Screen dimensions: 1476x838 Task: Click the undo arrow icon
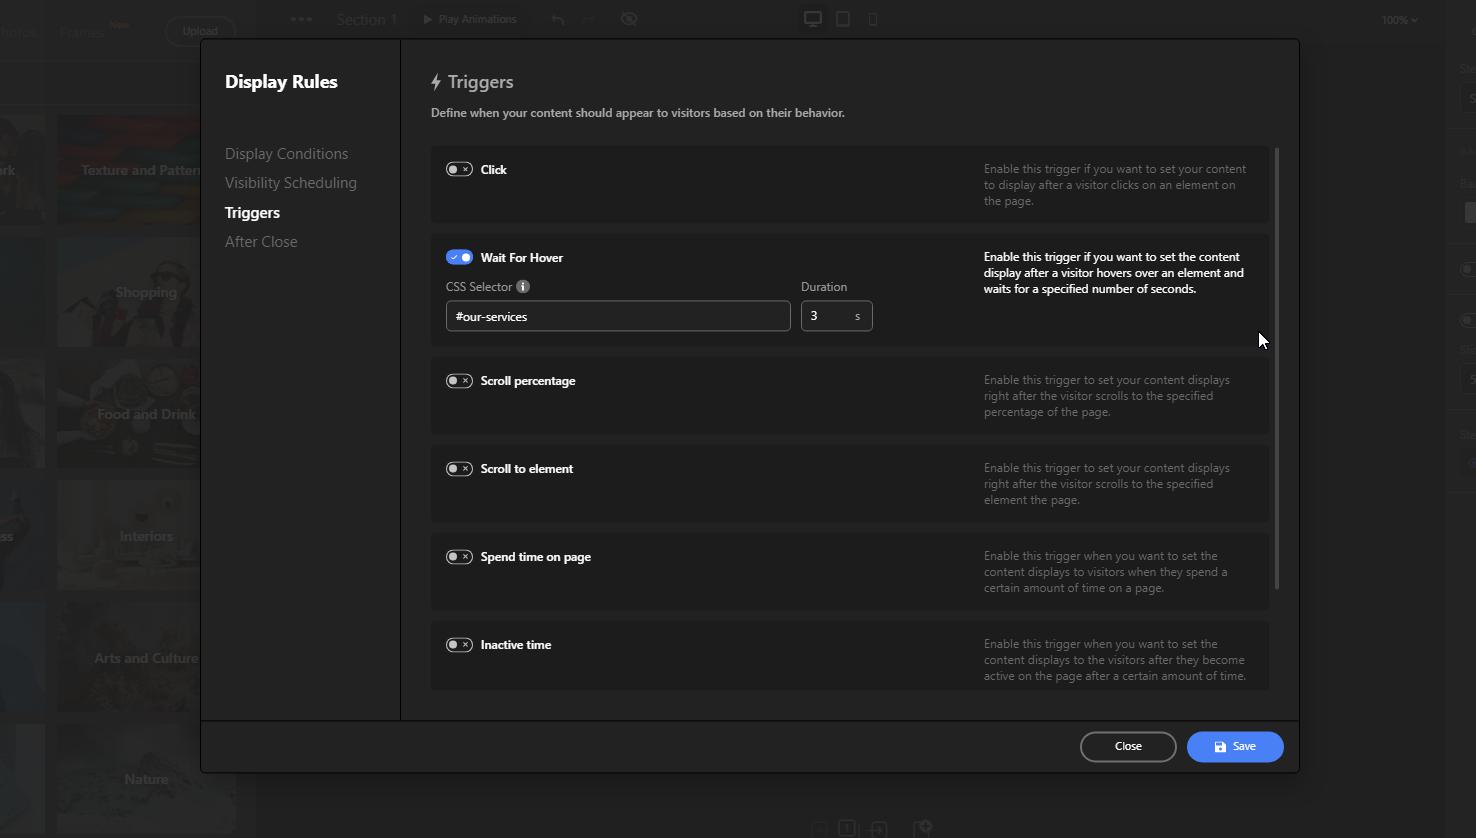click(558, 19)
